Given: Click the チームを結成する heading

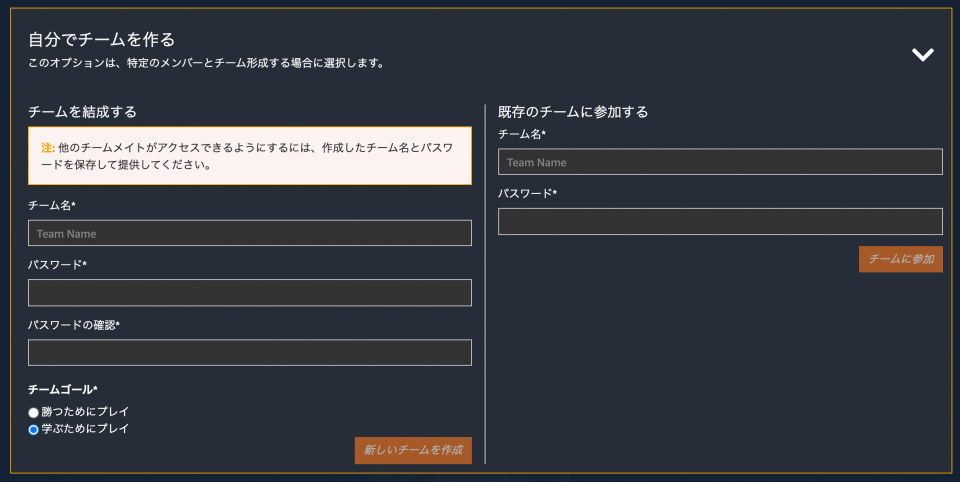Looking at the screenshot, I should [83, 111].
